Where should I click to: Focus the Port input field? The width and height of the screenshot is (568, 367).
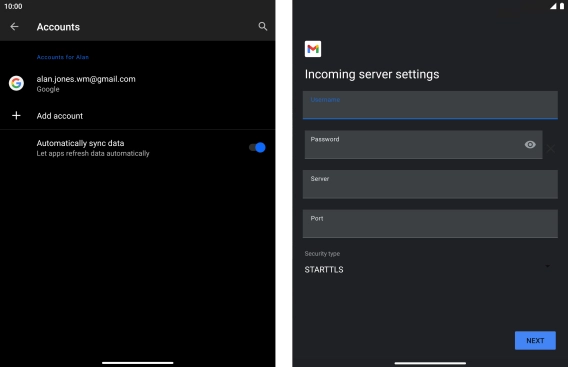point(430,224)
